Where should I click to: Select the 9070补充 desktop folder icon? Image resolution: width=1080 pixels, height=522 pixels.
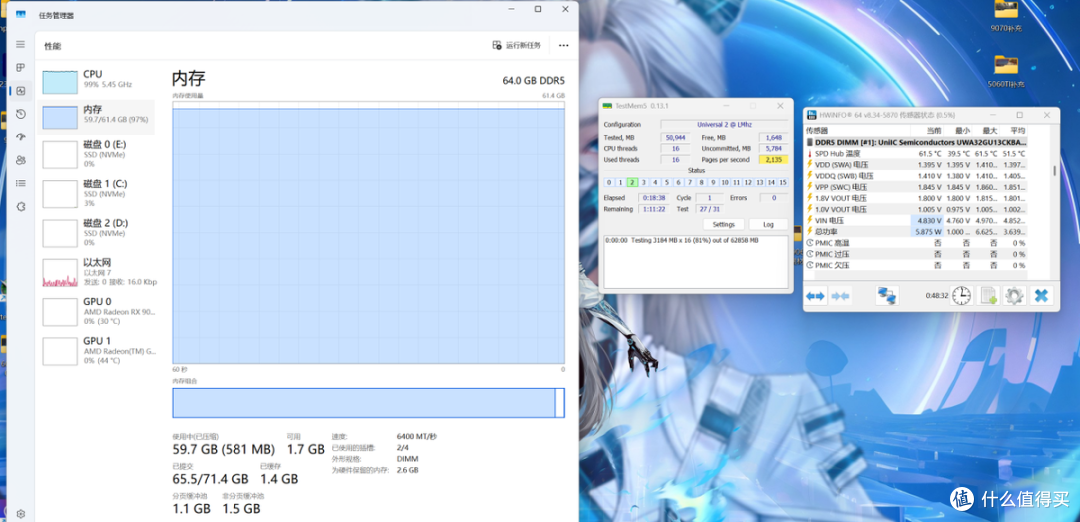click(1006, 17)
